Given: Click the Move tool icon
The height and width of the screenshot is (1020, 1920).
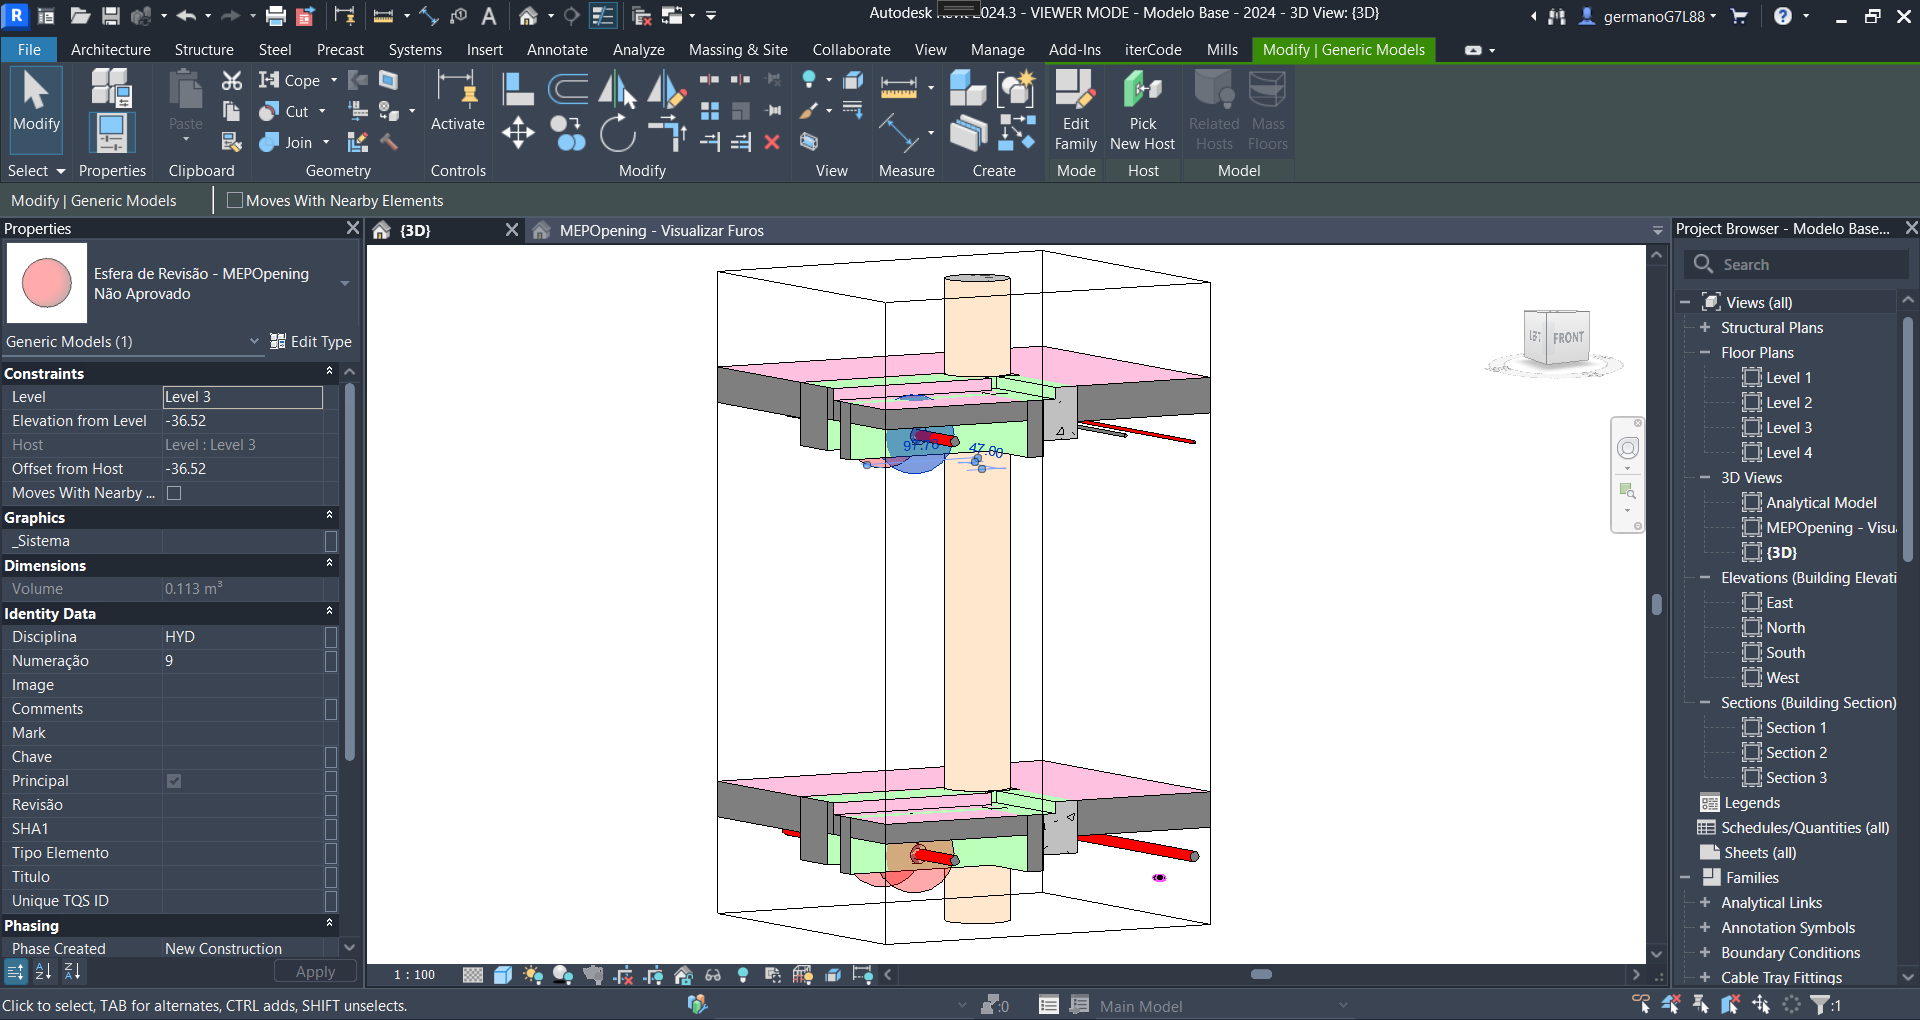Looking at the screenshot, I should pyautogui.click(x=518, y=133).
